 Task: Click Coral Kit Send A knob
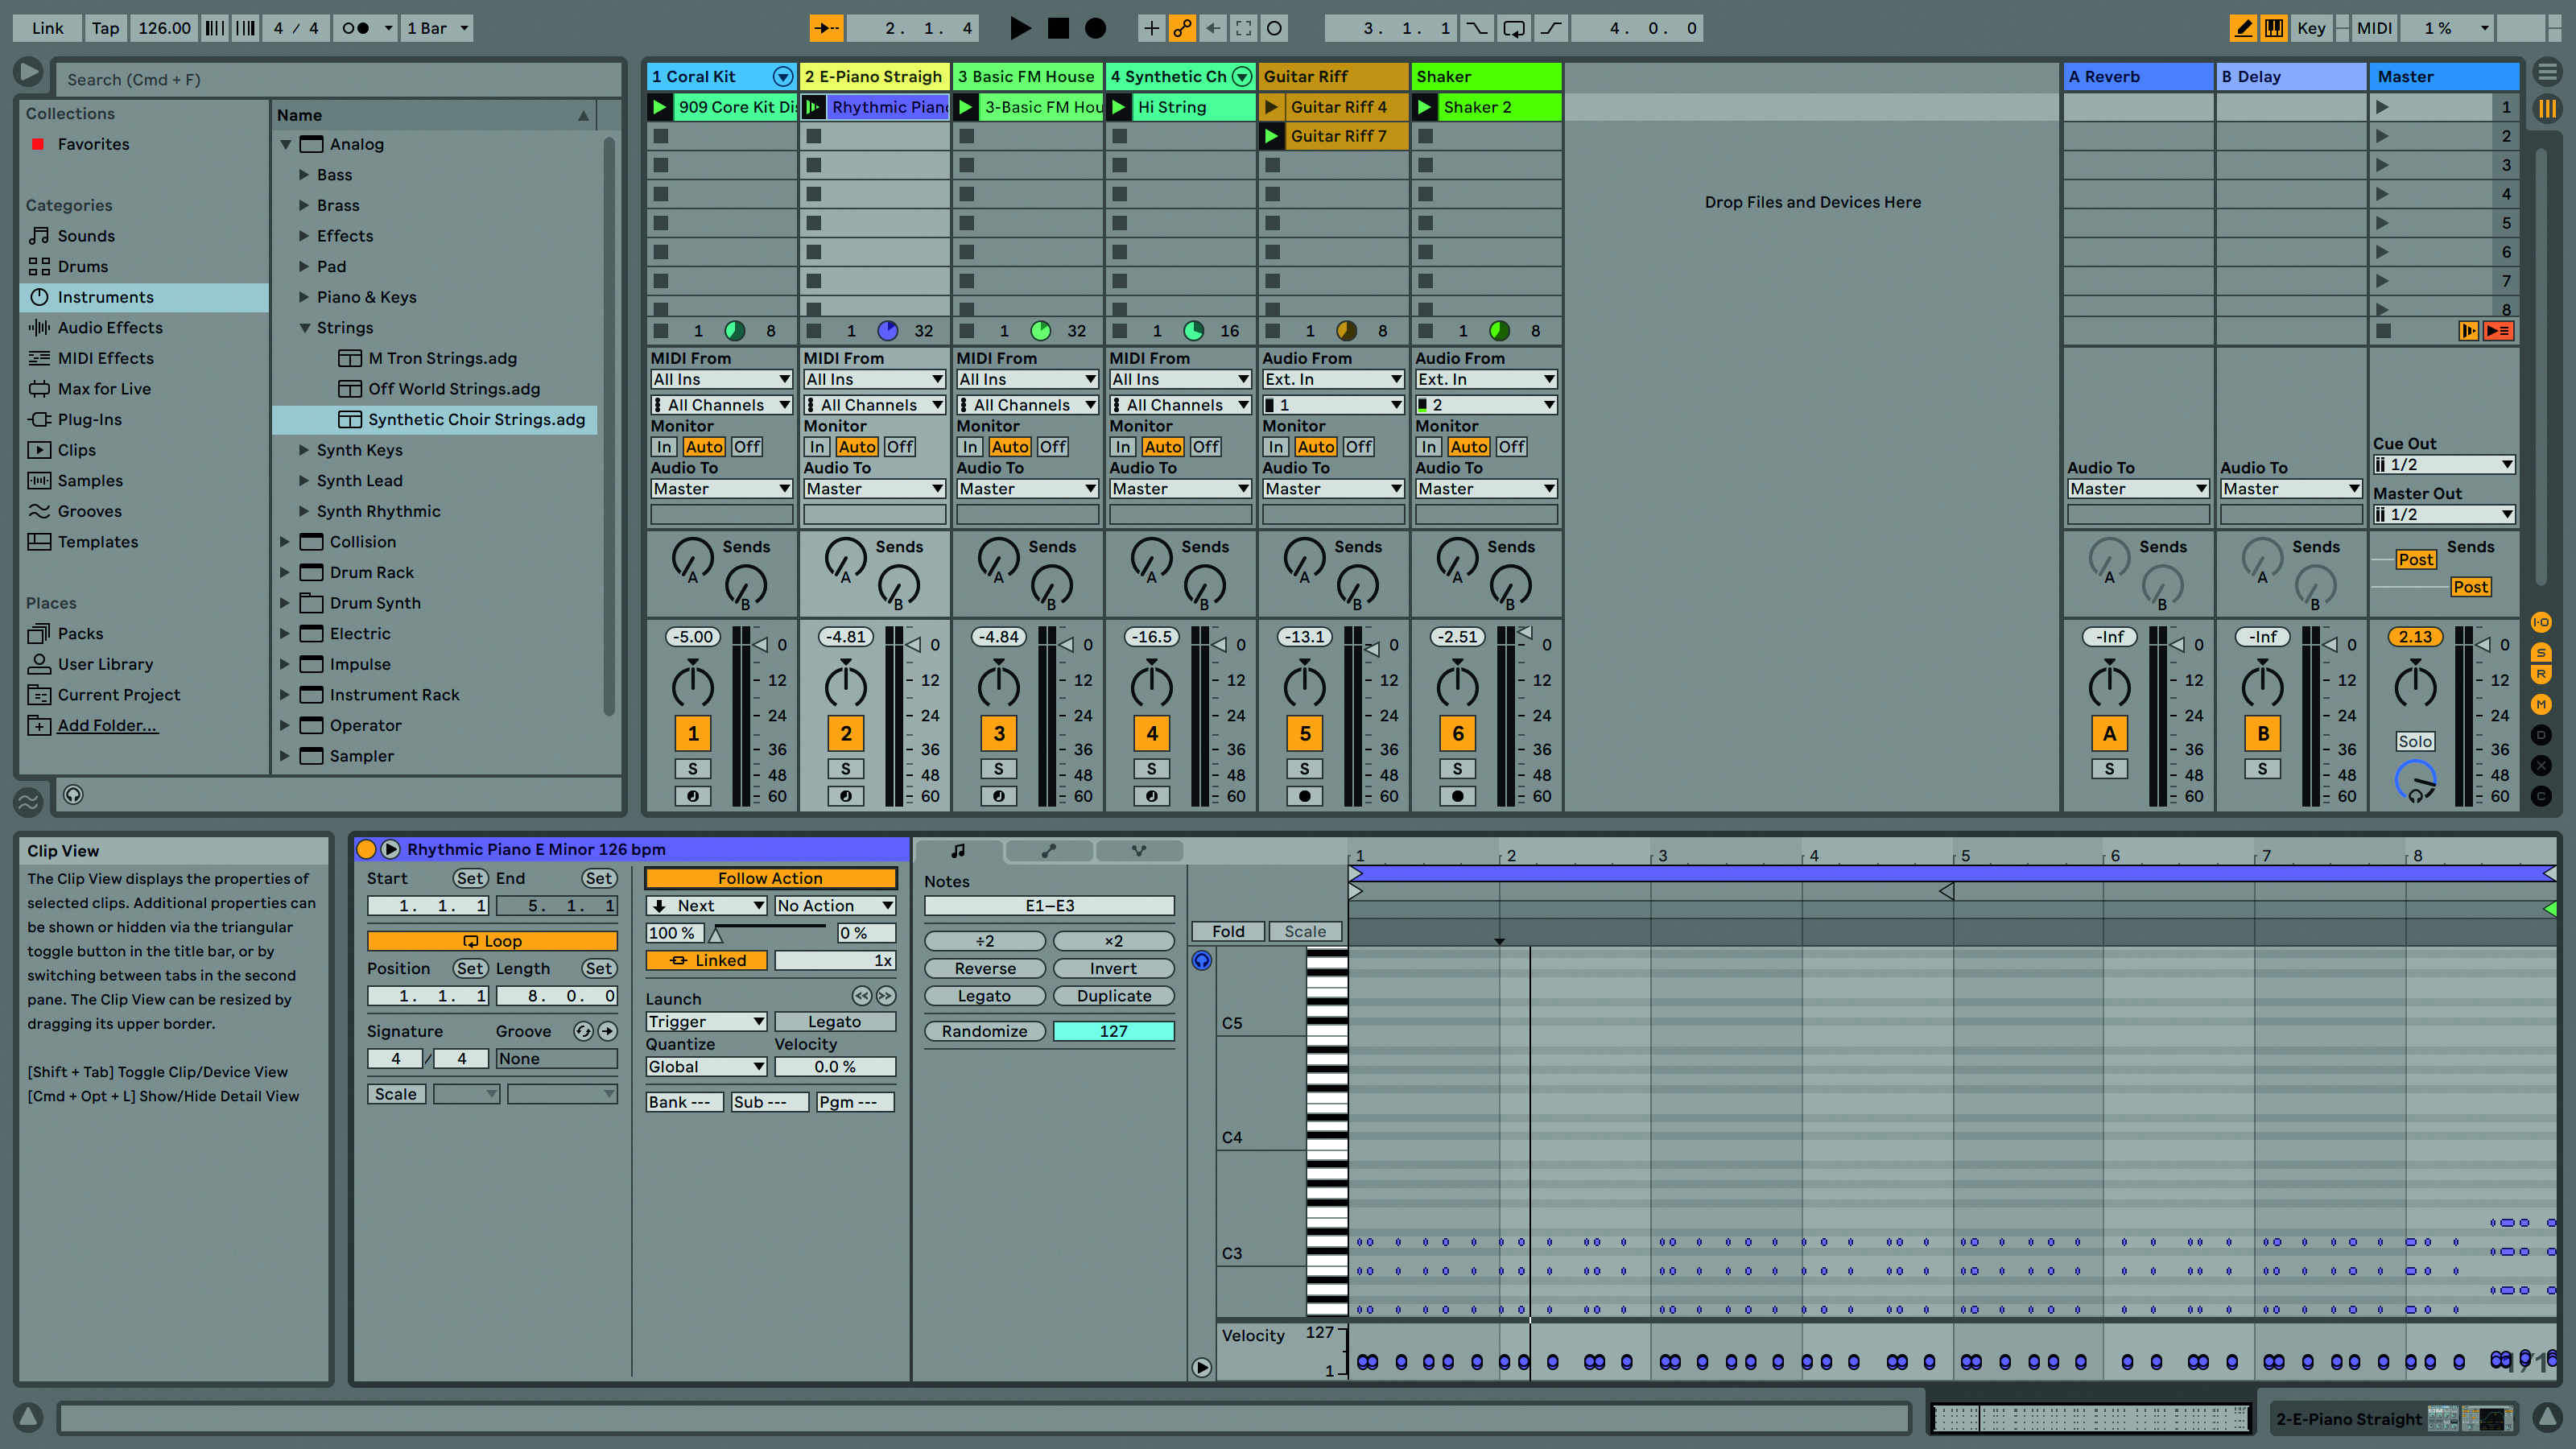[692, 559]
